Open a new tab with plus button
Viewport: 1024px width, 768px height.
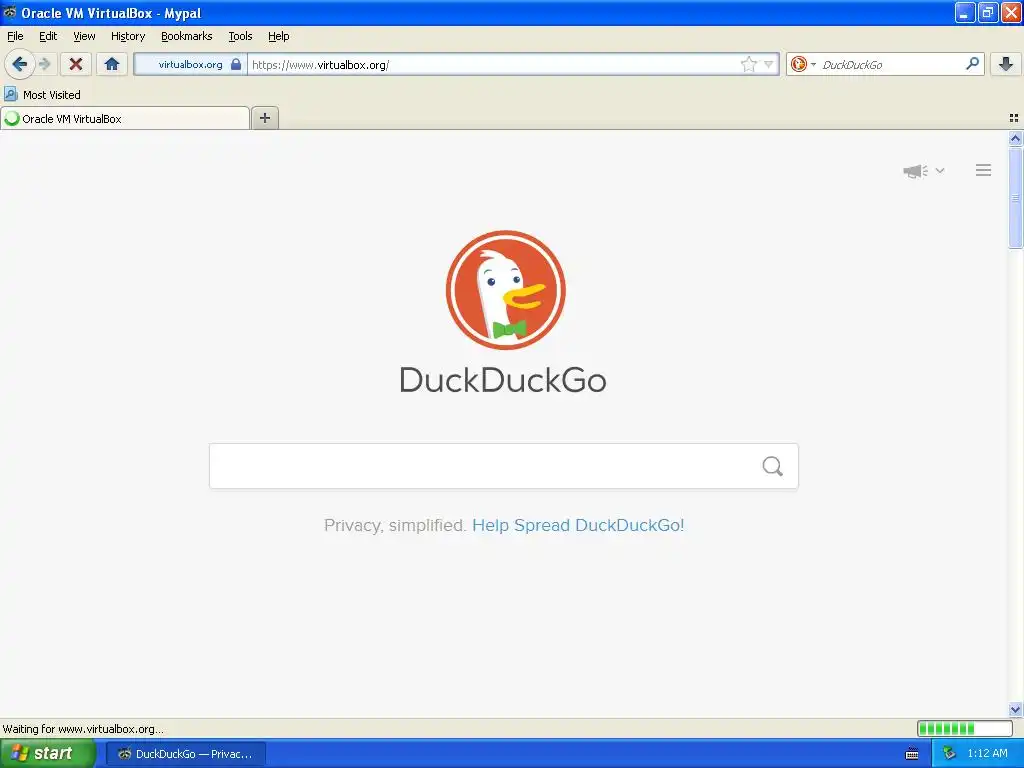[x=264, y=118]
